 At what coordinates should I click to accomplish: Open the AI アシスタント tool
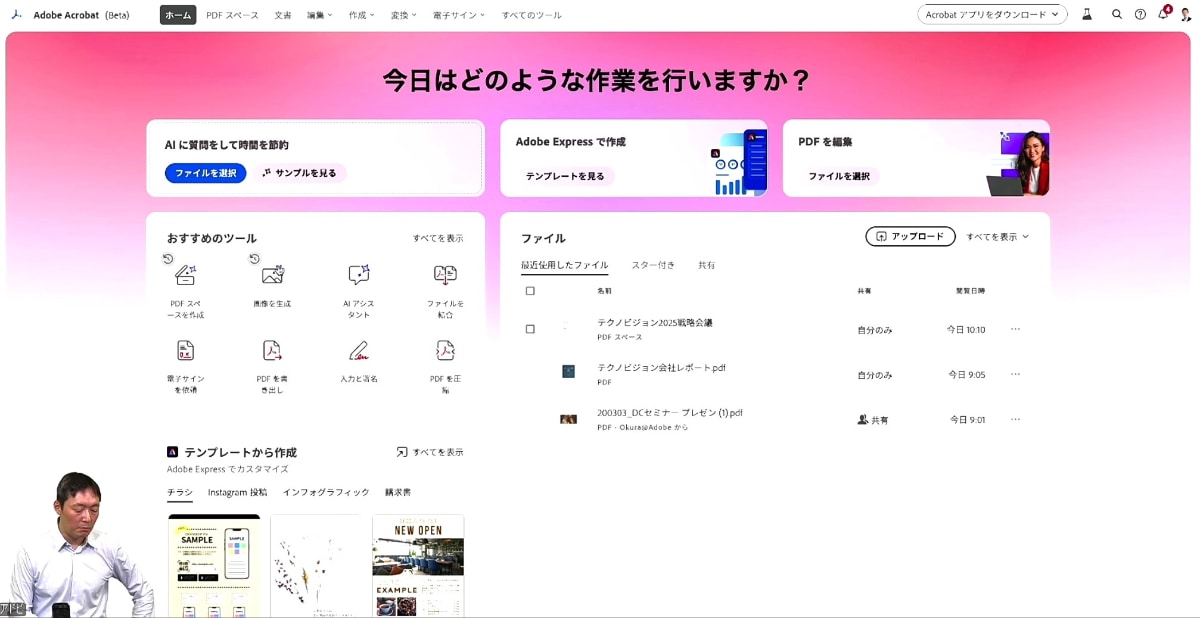[x=358, y=291]
